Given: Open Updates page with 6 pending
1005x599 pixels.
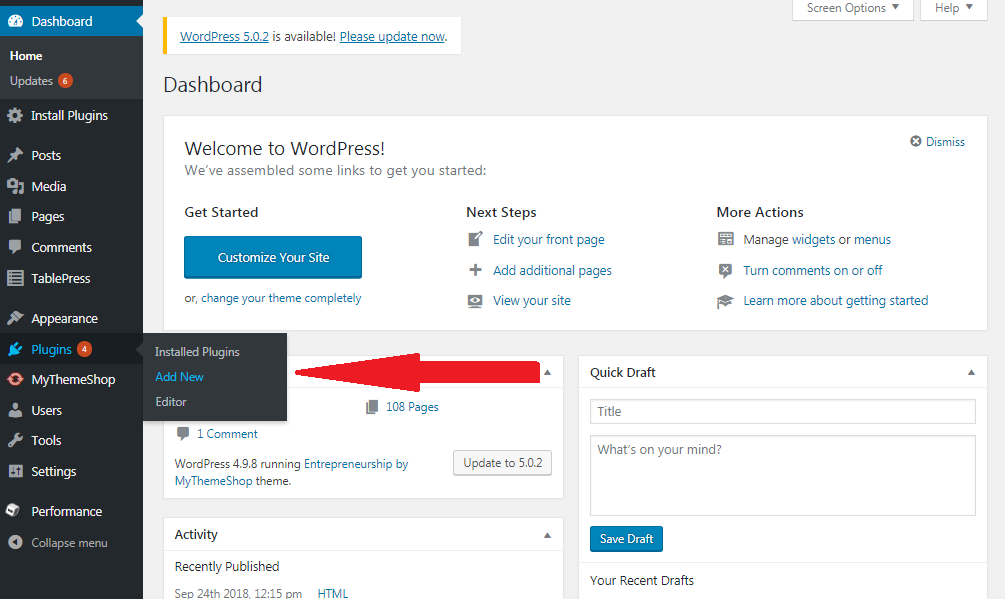Looking at the screenshot, I should [41, 81].
